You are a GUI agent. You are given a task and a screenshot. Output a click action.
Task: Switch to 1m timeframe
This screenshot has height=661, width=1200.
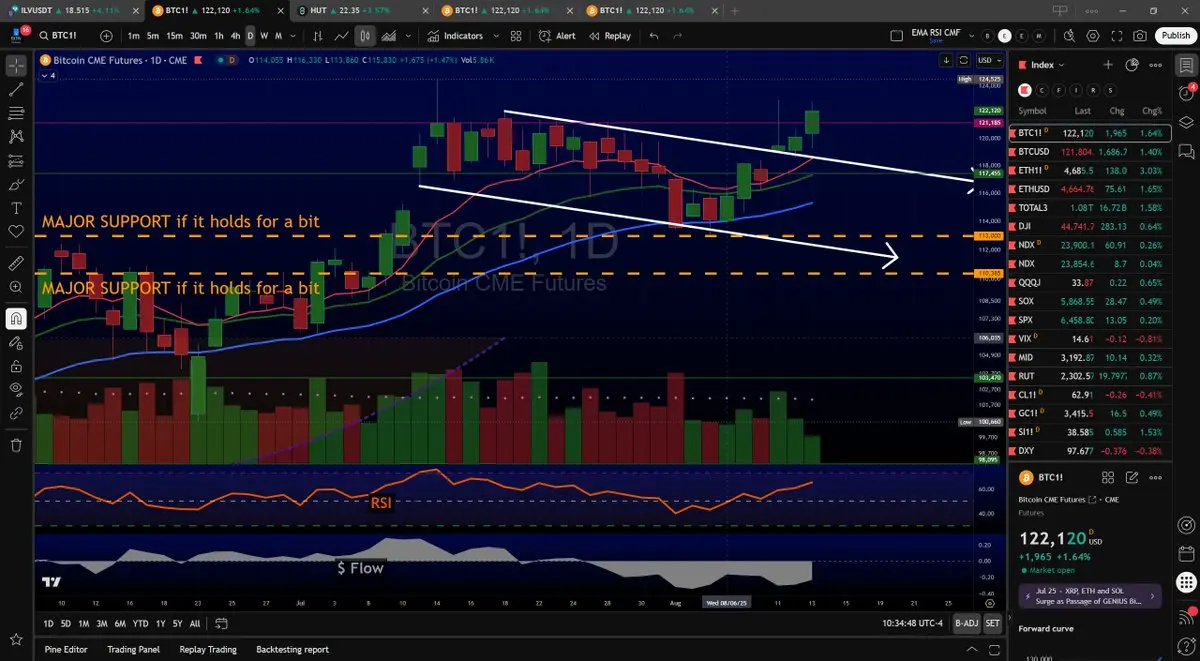click(134, 36)
